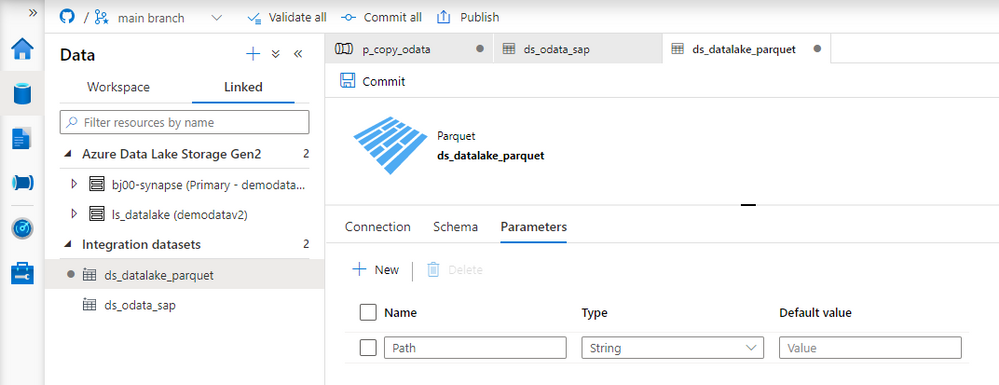Open the Home hub icon
999x385 pixels.
(x=23, y=49)
